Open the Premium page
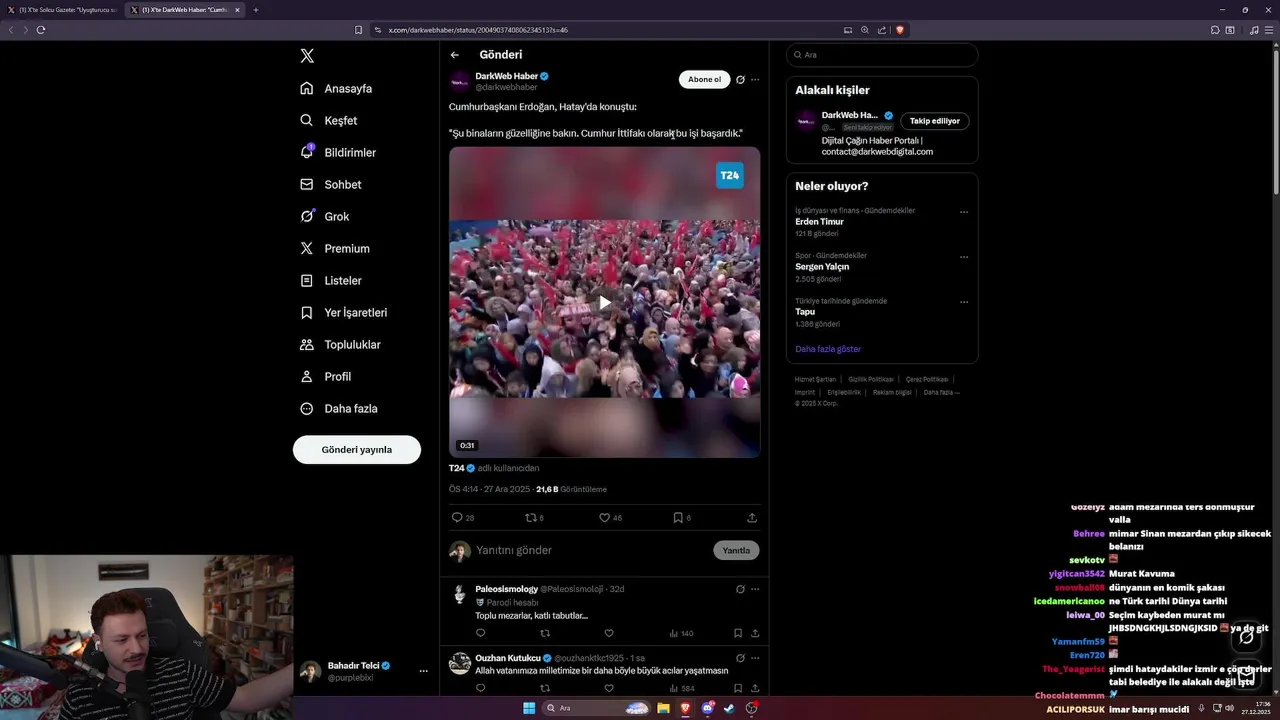Screen dimensions: 1280x720 335,248
